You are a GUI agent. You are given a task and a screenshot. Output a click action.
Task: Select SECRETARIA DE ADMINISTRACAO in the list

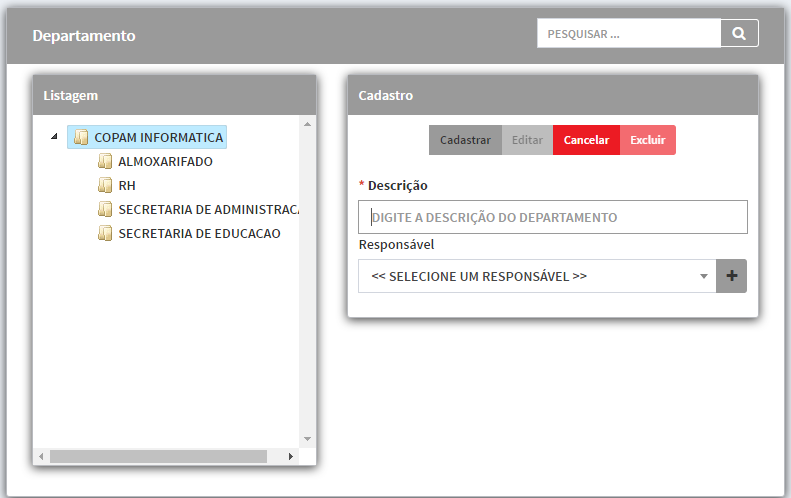pyautogui.click(x=208, y=209)
